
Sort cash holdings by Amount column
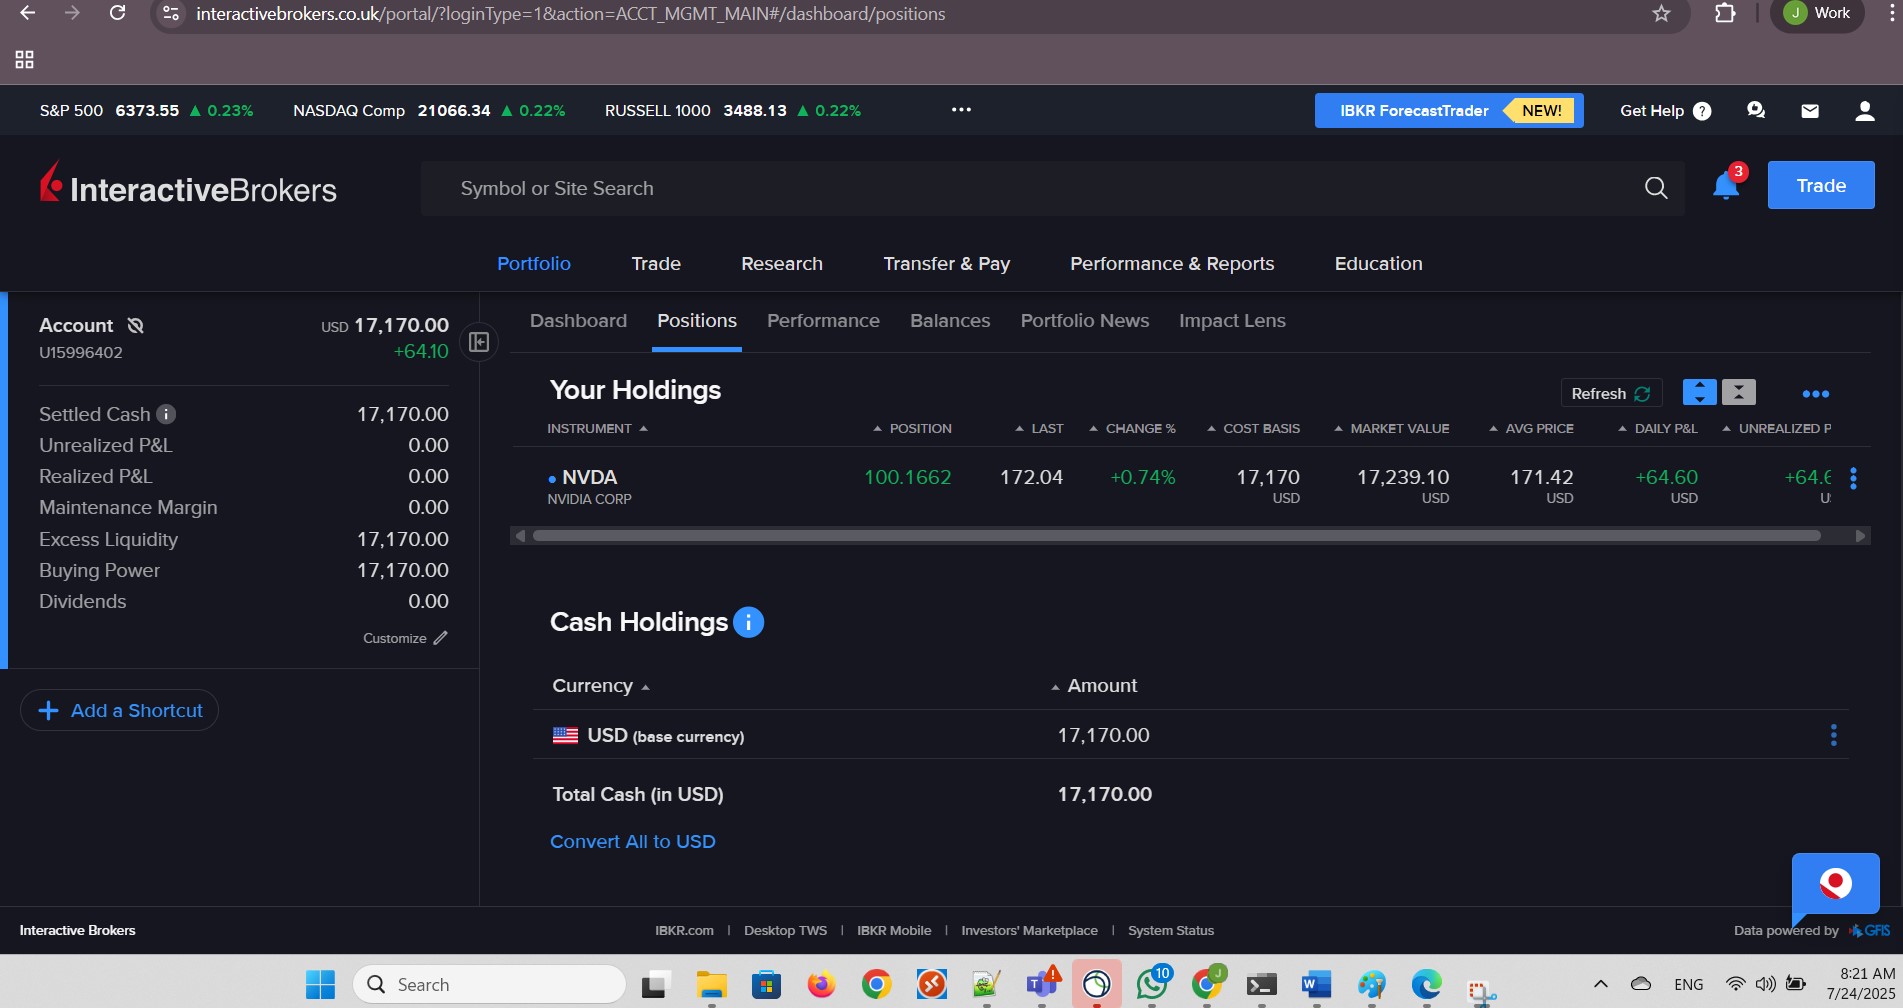[x=1094, y=686]
